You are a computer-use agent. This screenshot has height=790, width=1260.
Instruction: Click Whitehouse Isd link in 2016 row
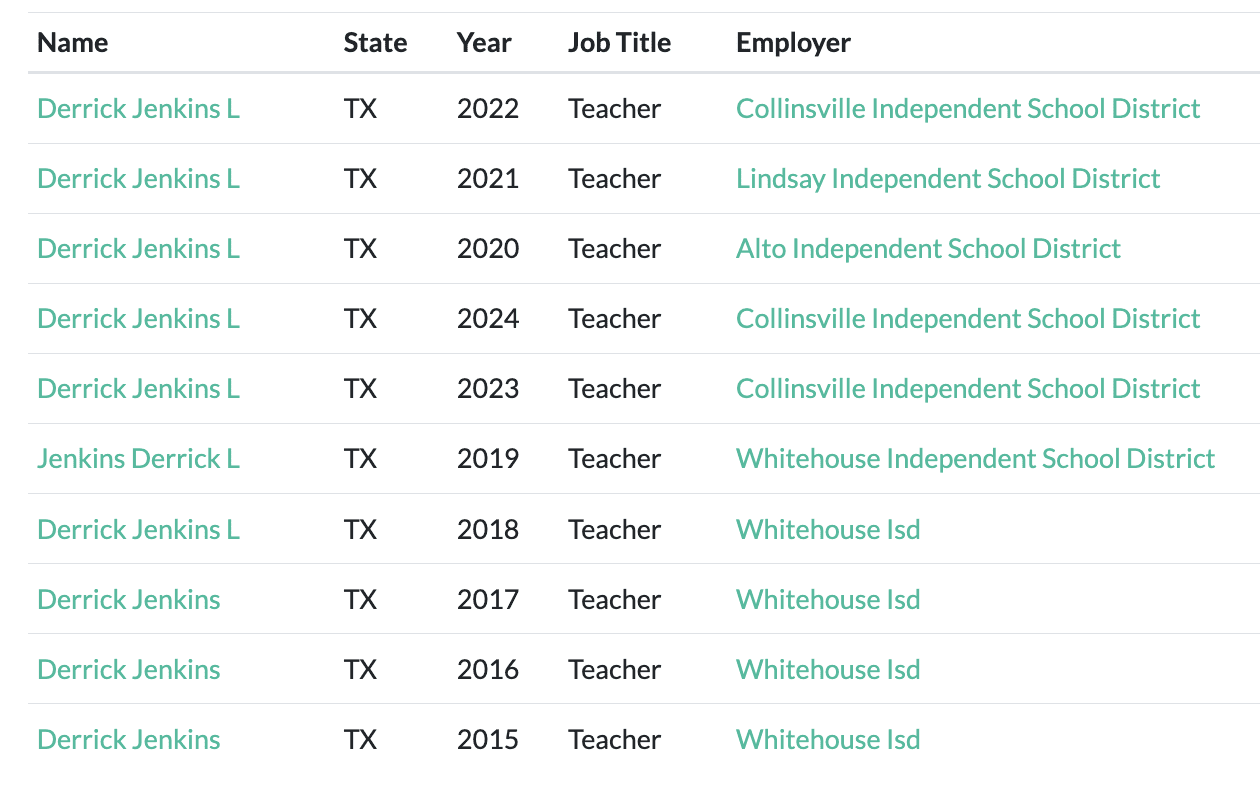(827, 669)
